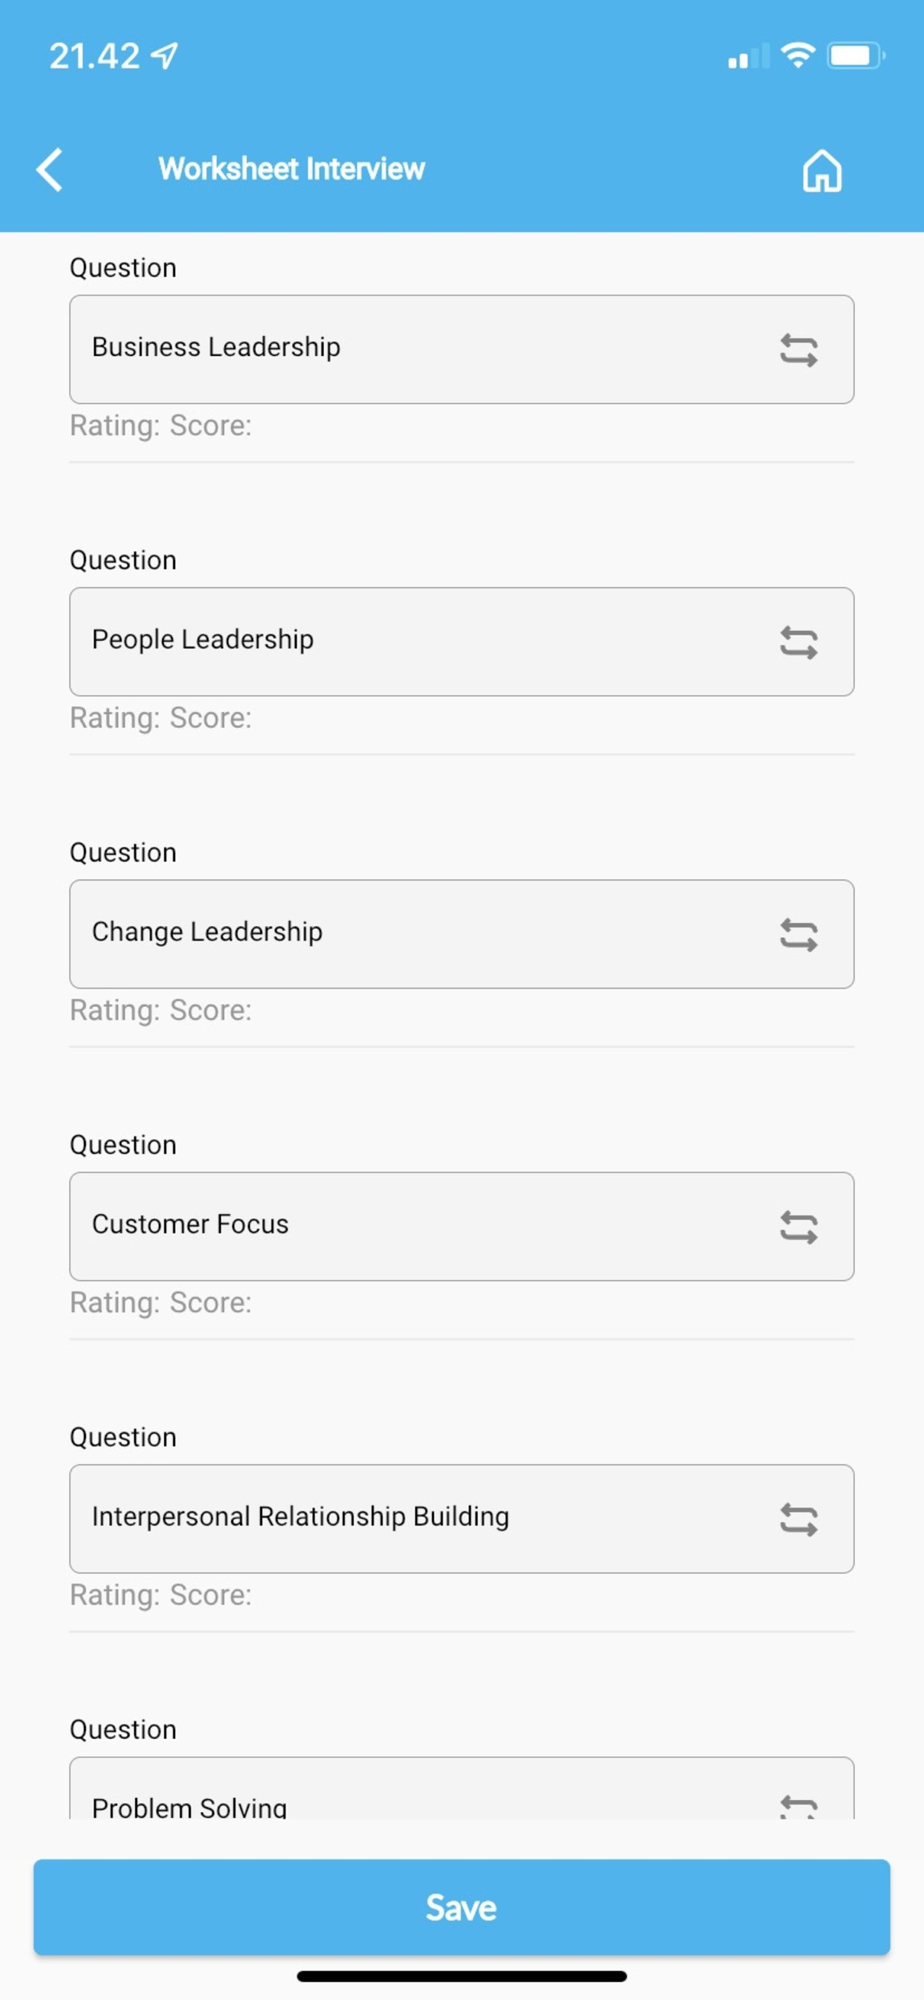Screen dimensions: 924x2000
Task: Tap swap icon for Interpersonal Relationship Building
Action: [x=799, y=1519]
